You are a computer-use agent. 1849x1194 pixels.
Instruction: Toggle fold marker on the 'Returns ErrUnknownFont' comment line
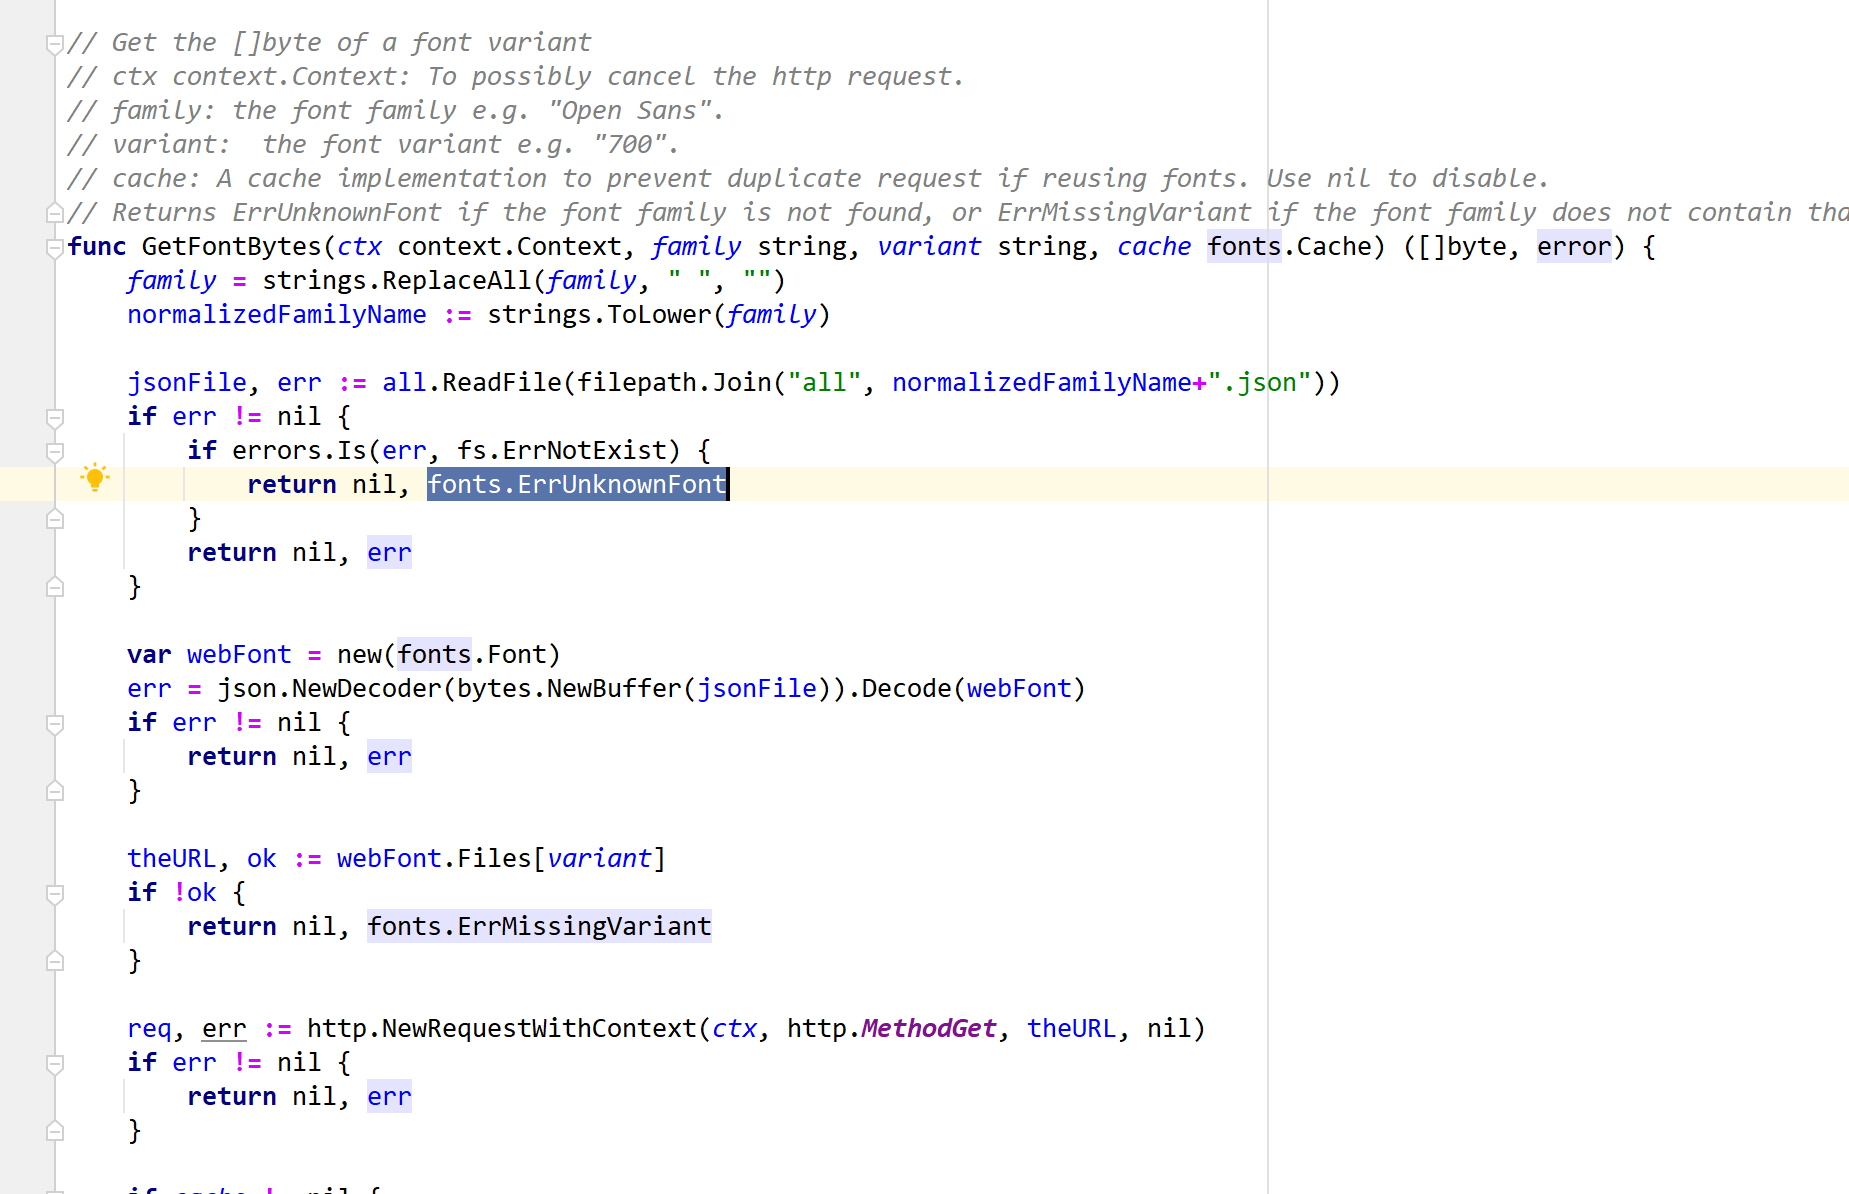click(55, 213)
